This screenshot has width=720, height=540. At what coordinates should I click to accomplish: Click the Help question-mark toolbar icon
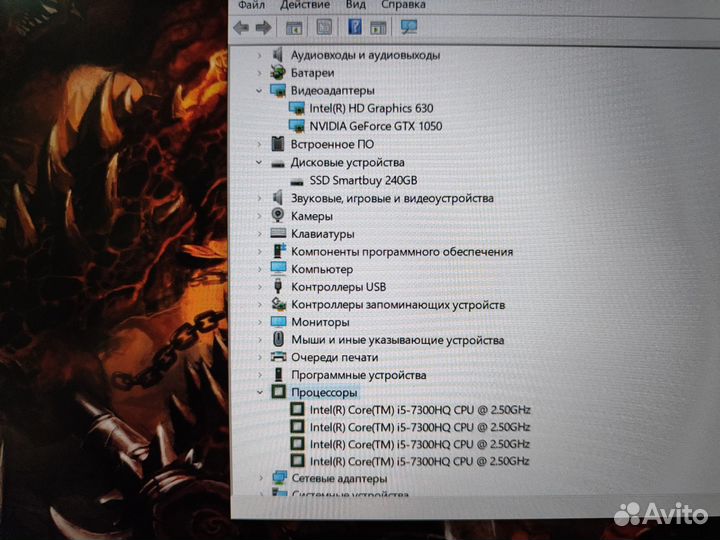354,27
